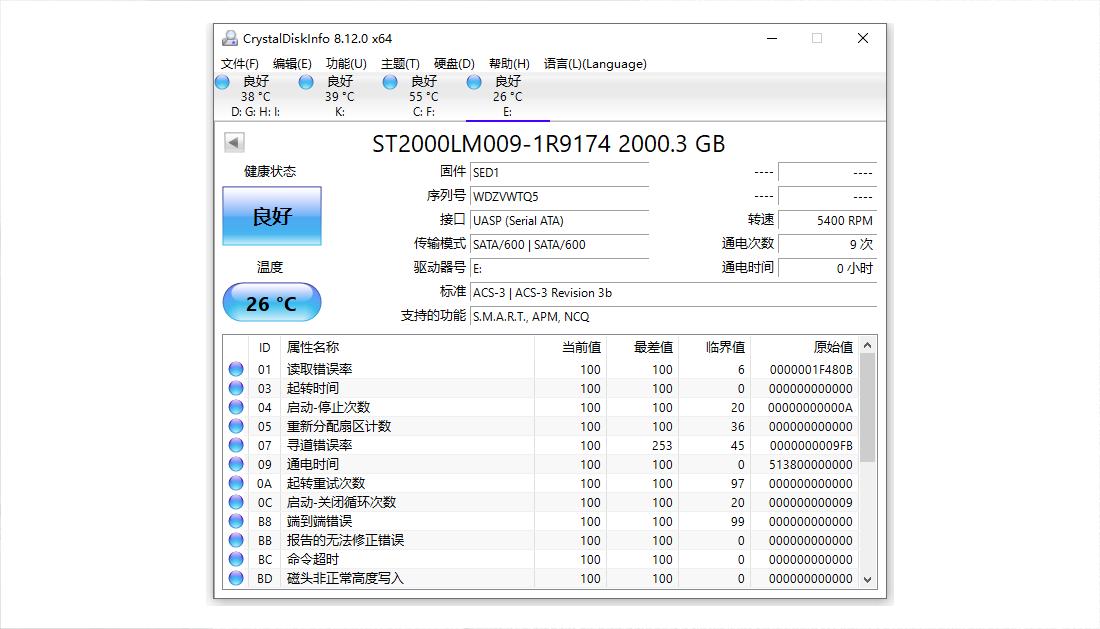Screen dimensions: 1100x629
Task: Click the 26°C temperature button
Action: [x=271, y=302]
